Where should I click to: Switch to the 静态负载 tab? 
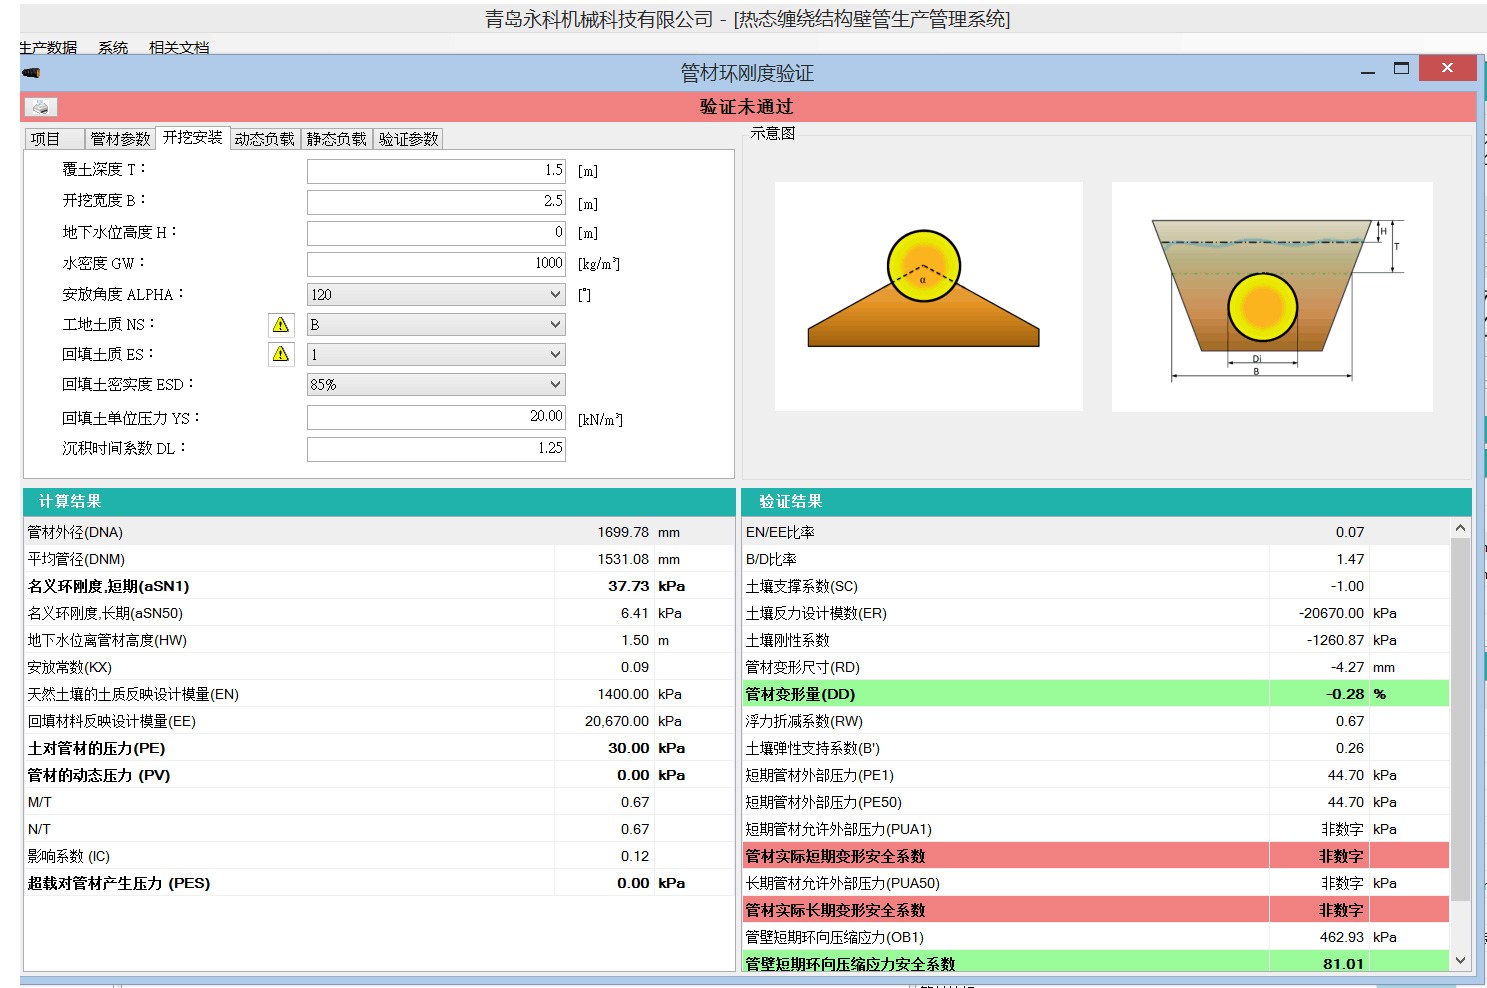(337, 139)
